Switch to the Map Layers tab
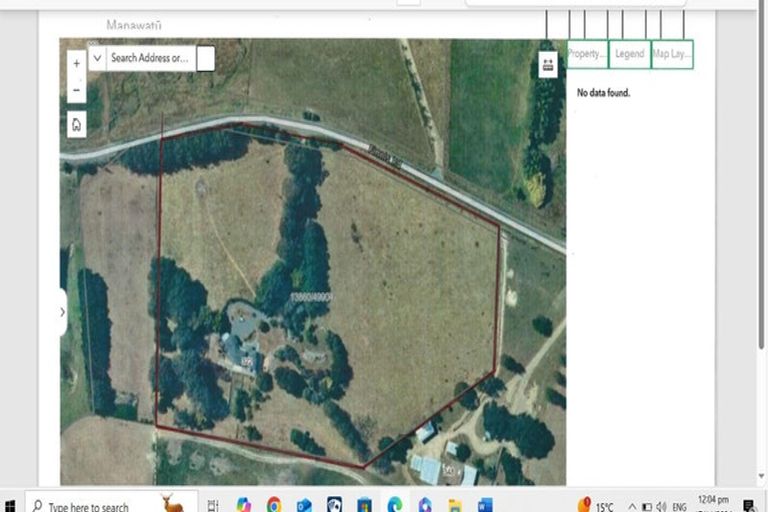Screen dimensions: 768x512 point(671,54)
